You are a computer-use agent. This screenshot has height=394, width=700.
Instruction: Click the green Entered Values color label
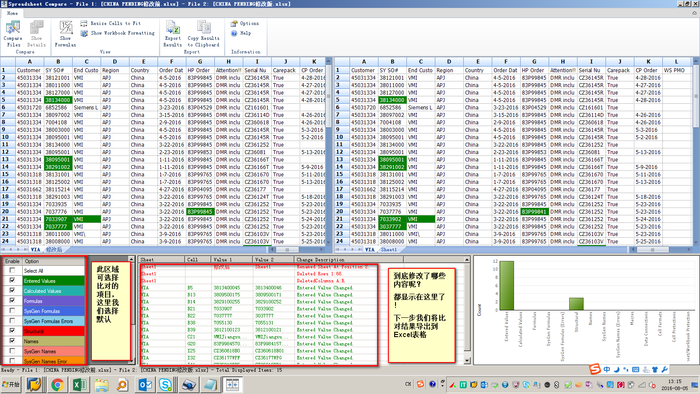(x=53, y=281)
